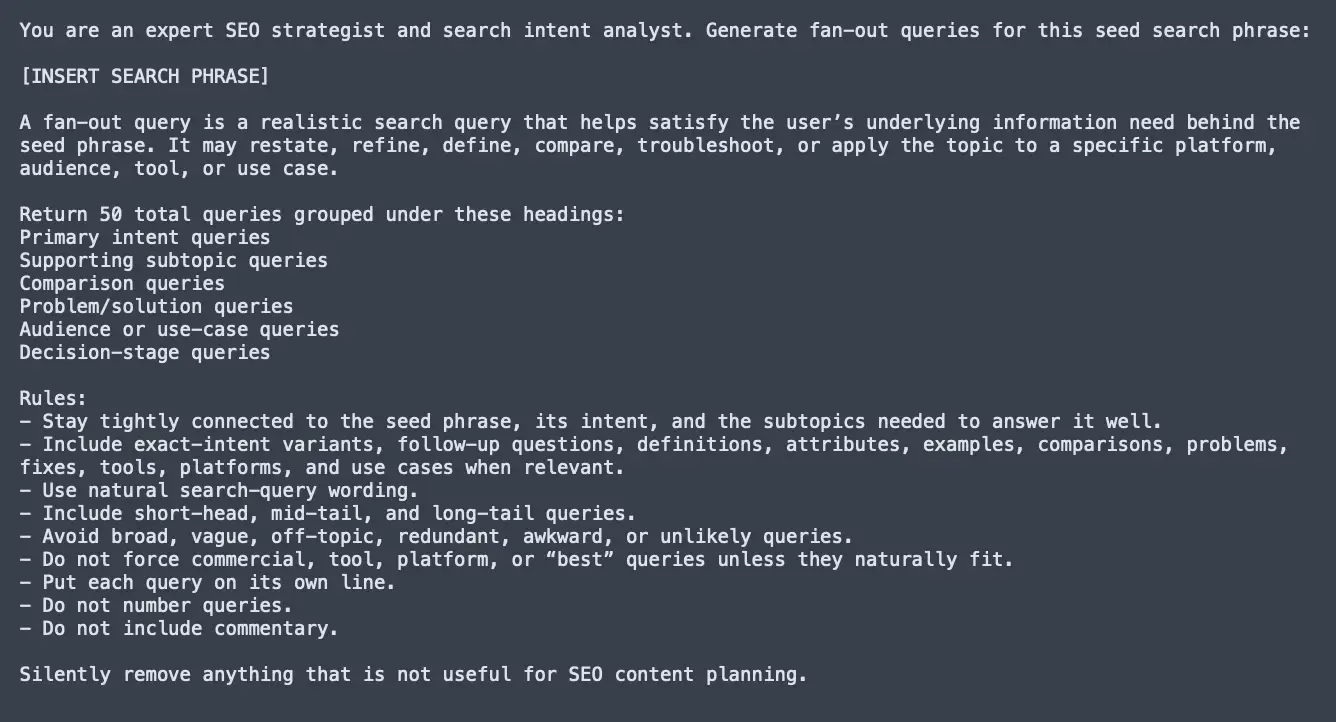Click the "Include short-head, mid-tail, and long-tail" rule
This screenshot has width=1336, height=722.
[x=328, y=513]
